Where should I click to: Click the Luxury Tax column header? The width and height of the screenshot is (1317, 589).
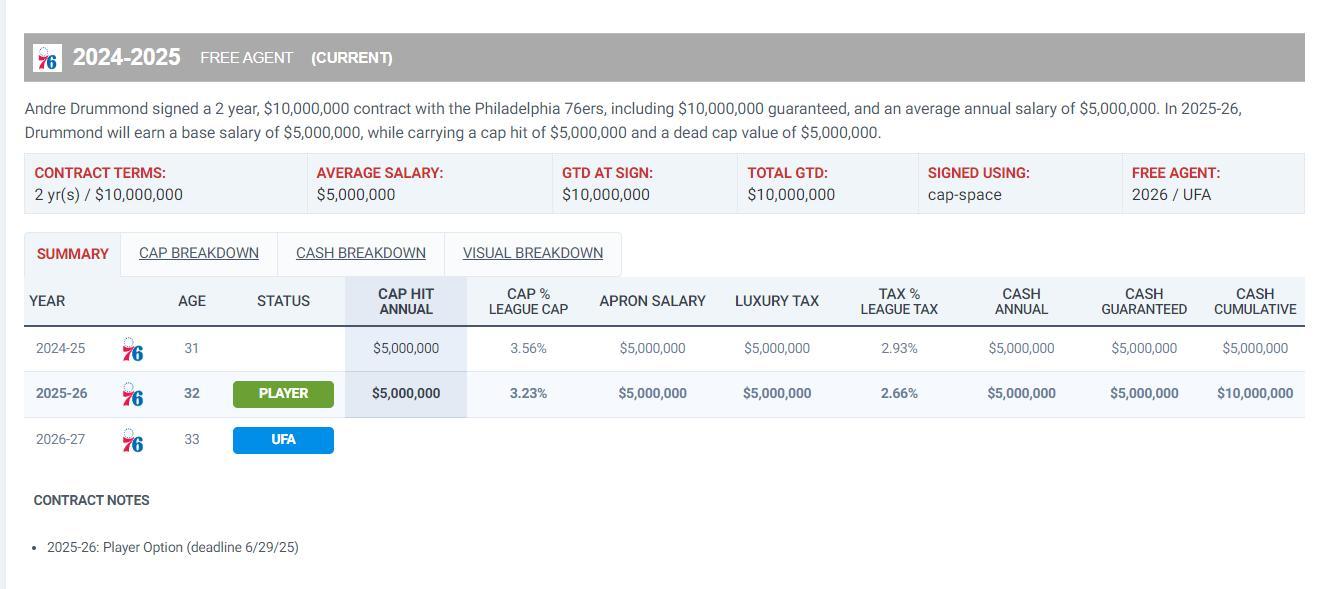point(777,301)
